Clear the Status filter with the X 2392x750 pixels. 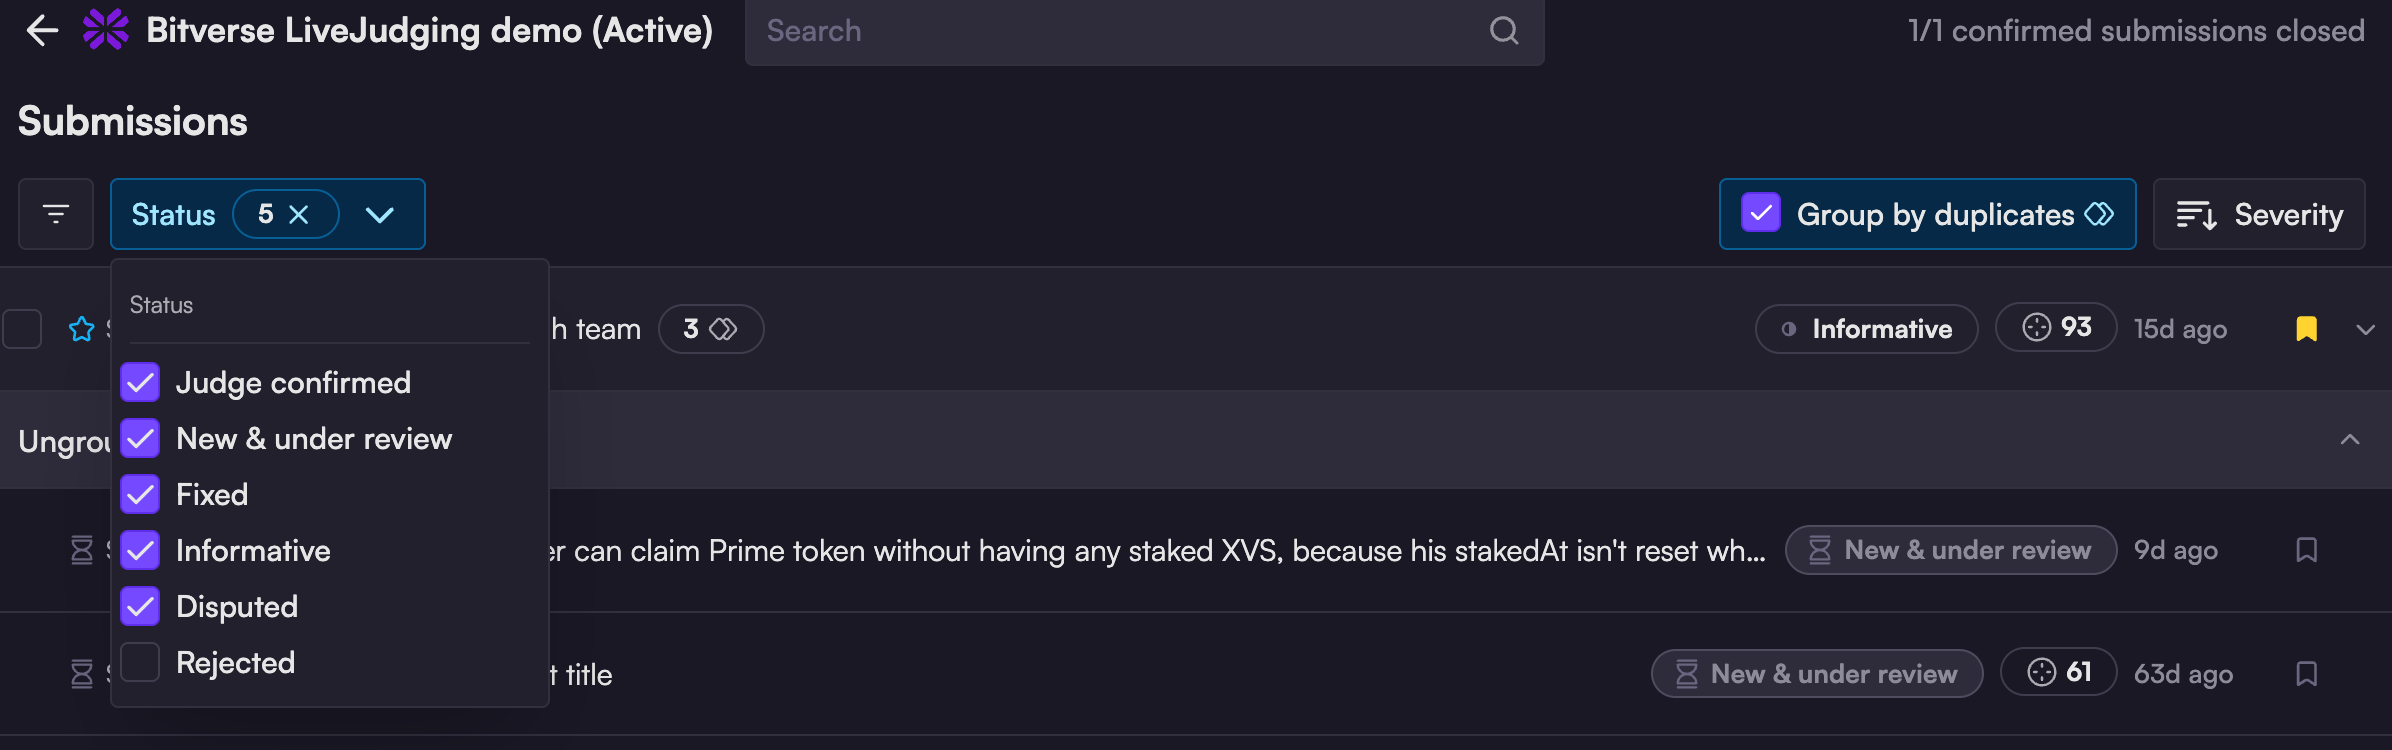(299, 214)
